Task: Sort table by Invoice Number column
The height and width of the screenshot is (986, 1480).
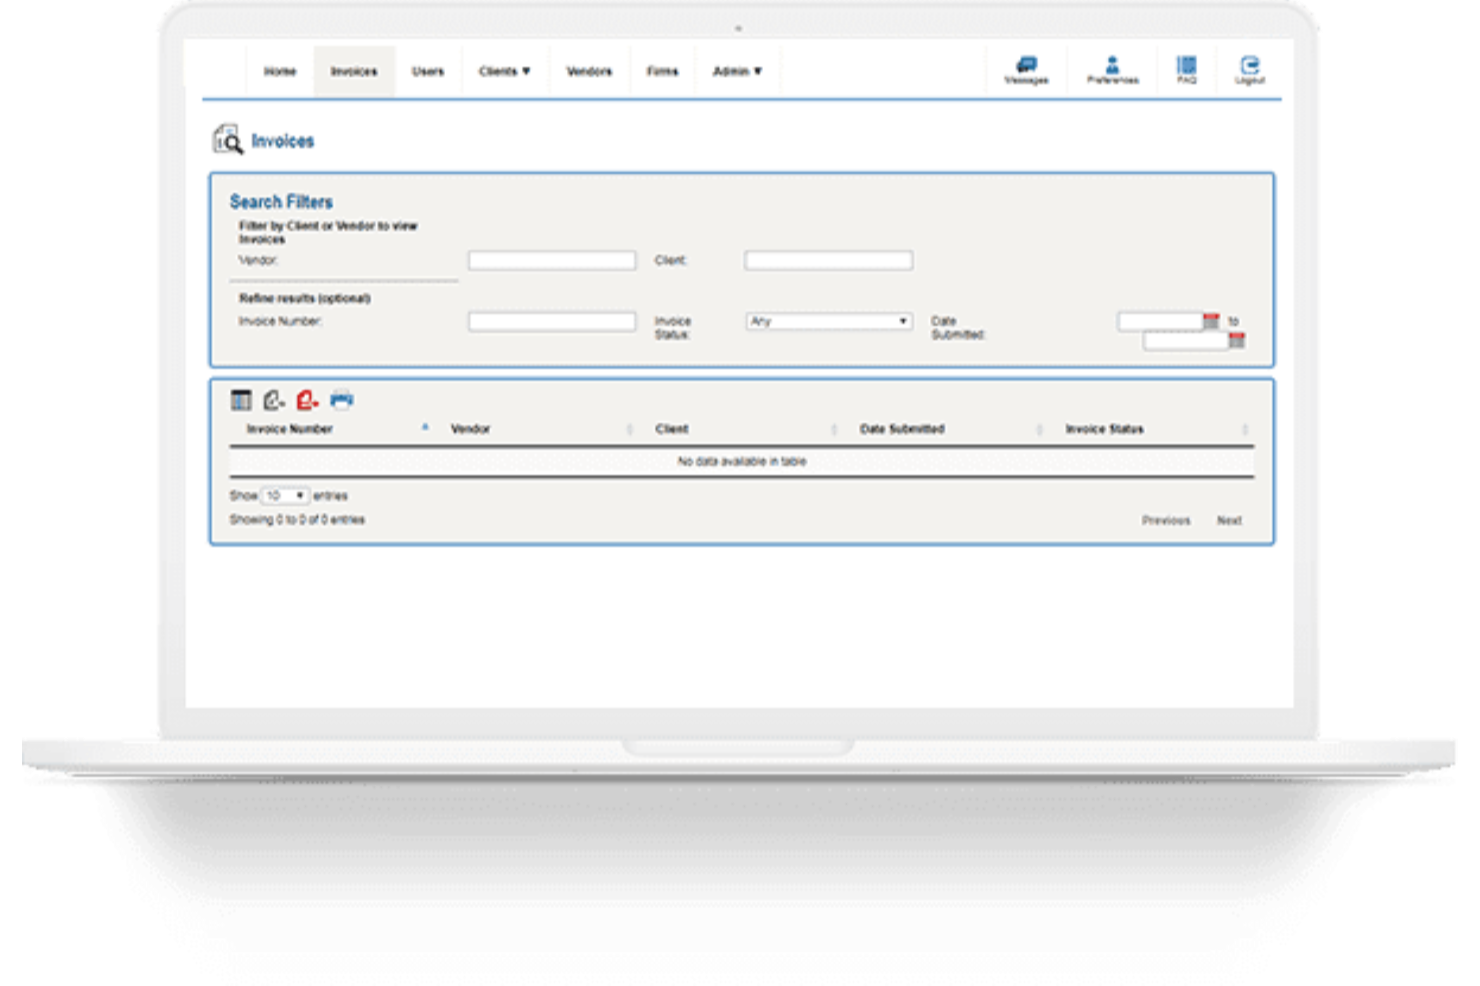Action: point(289,429)
